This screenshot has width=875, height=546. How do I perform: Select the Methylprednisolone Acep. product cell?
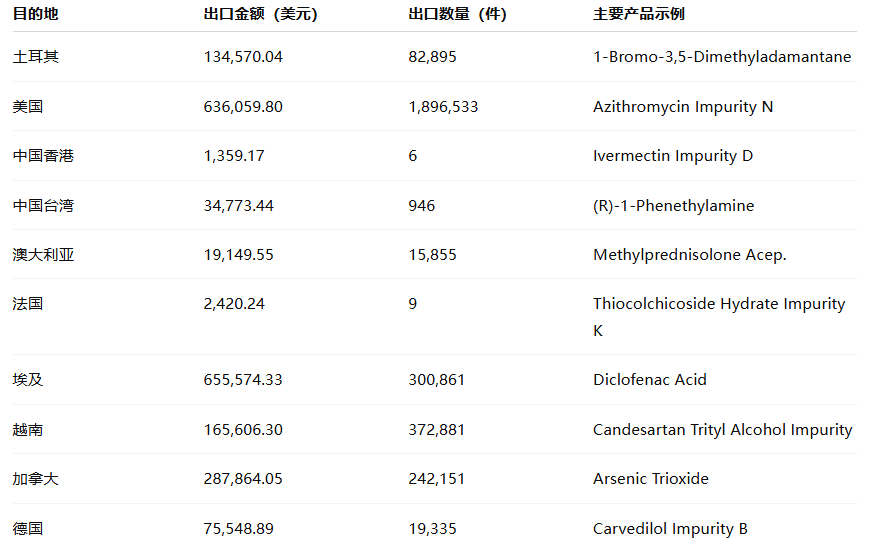point(689,255)
